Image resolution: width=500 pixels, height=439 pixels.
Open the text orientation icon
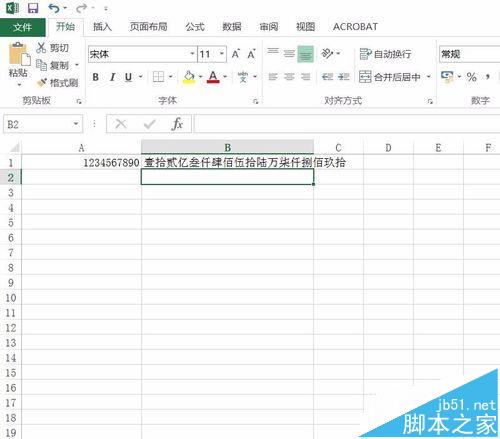pyautogui.click(x=327, y=53)
